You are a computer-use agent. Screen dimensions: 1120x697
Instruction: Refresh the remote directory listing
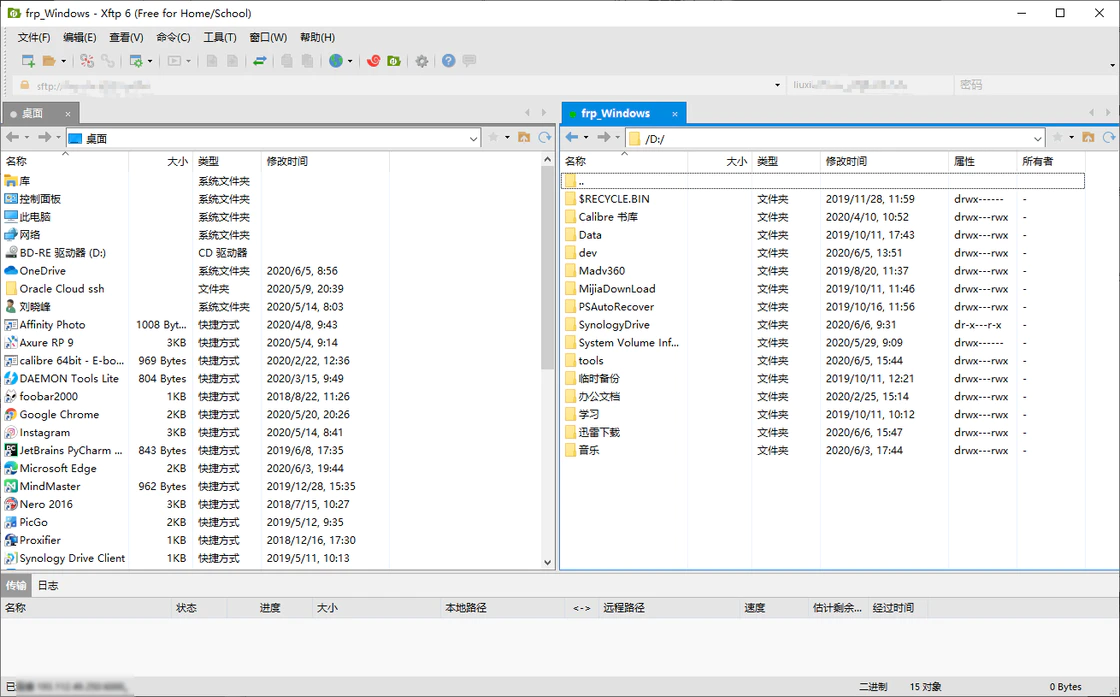pyautogui.click(x=1110, y=137)
